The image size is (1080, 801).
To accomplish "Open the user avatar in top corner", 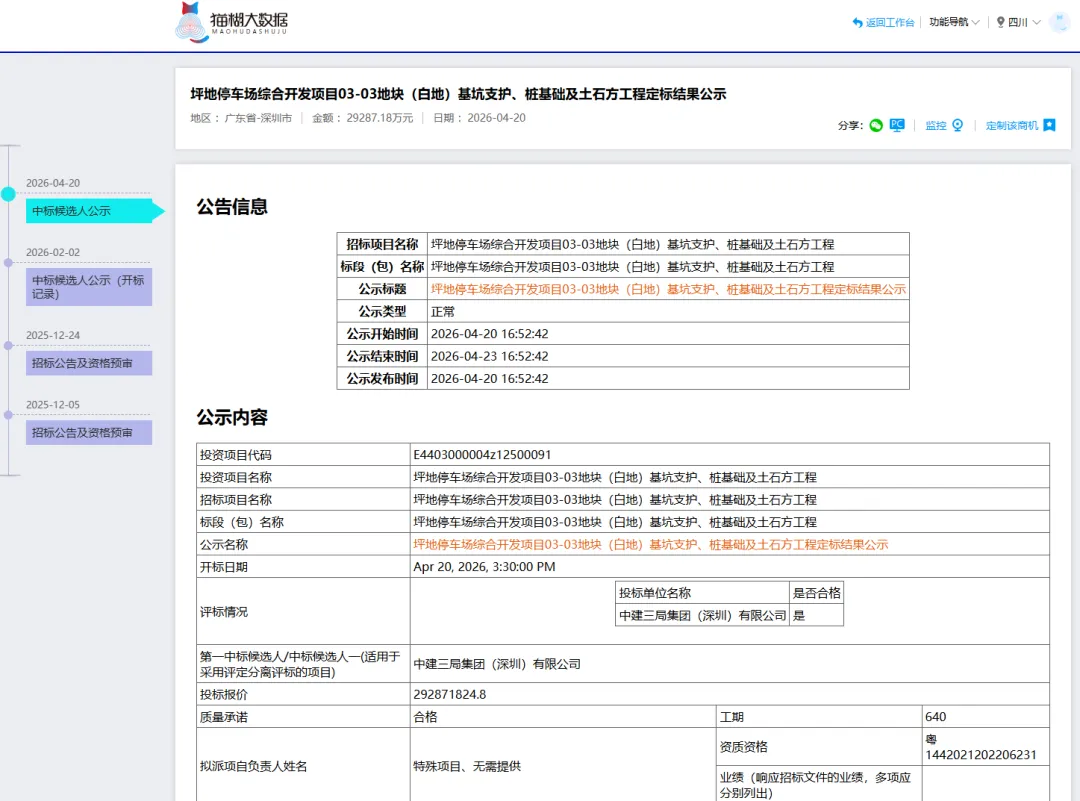I will point(1059,22).
